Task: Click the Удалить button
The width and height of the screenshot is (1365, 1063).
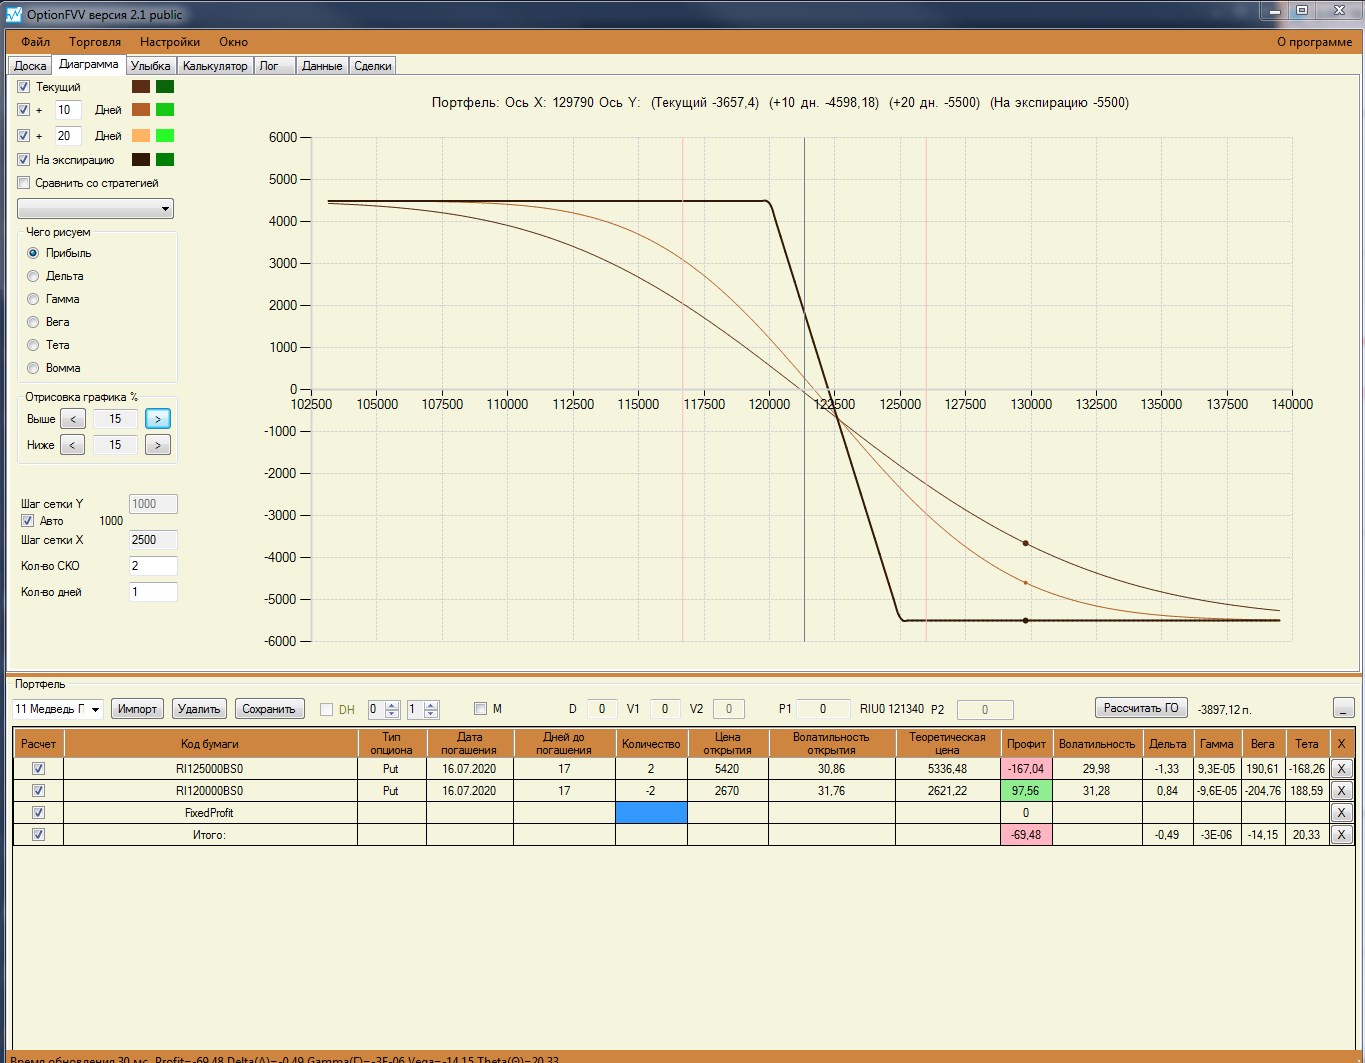Action: (199, 709)
